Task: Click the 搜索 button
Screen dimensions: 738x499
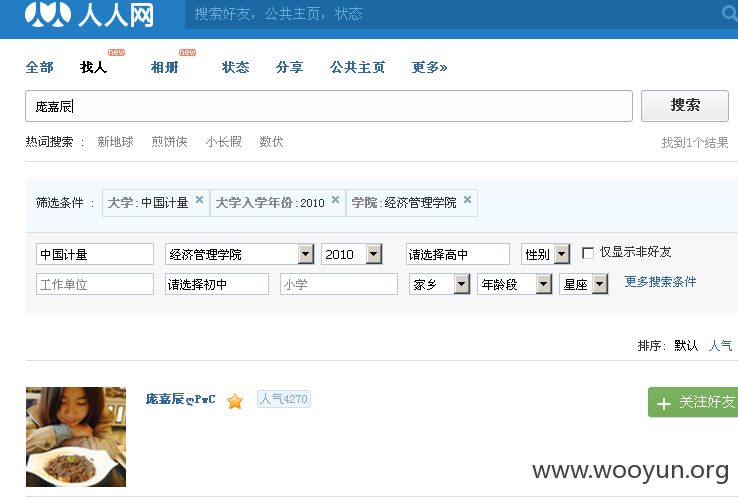Action: (685, 105)
